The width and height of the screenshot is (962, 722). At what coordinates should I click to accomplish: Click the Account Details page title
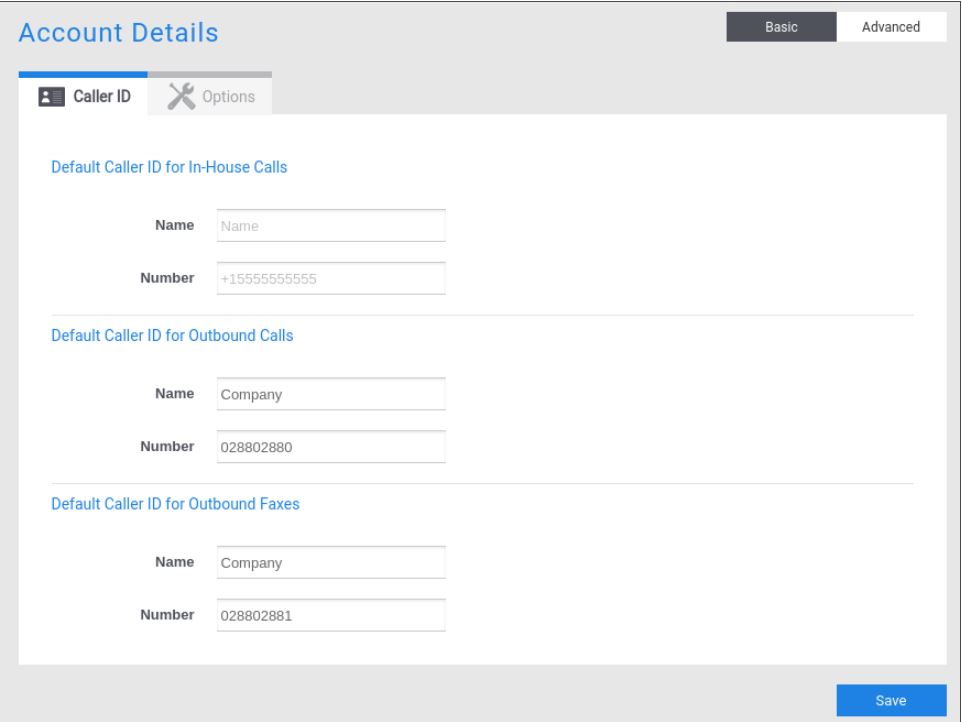point(119,33)
